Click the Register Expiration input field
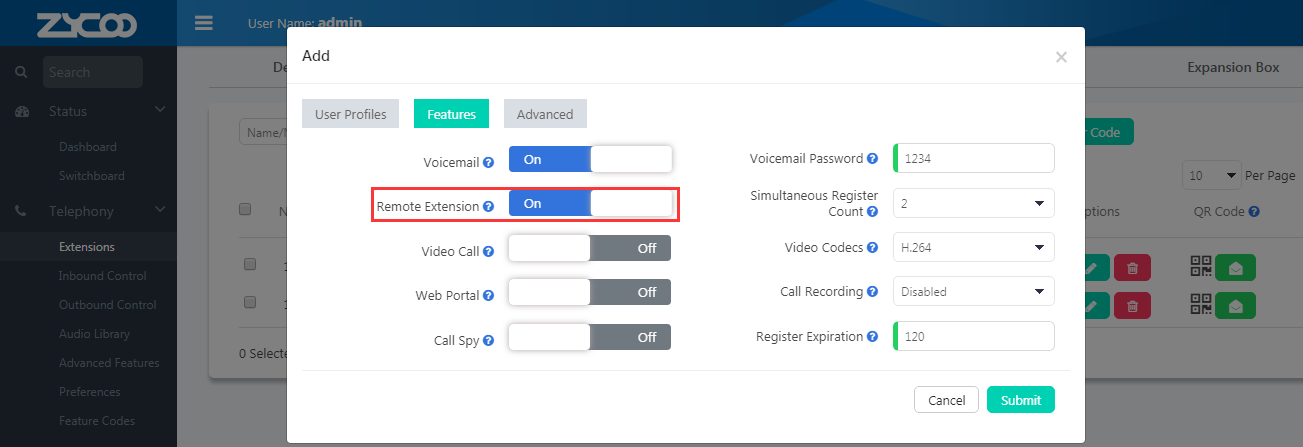This screenshot has height=447, width=1303. 974,336
